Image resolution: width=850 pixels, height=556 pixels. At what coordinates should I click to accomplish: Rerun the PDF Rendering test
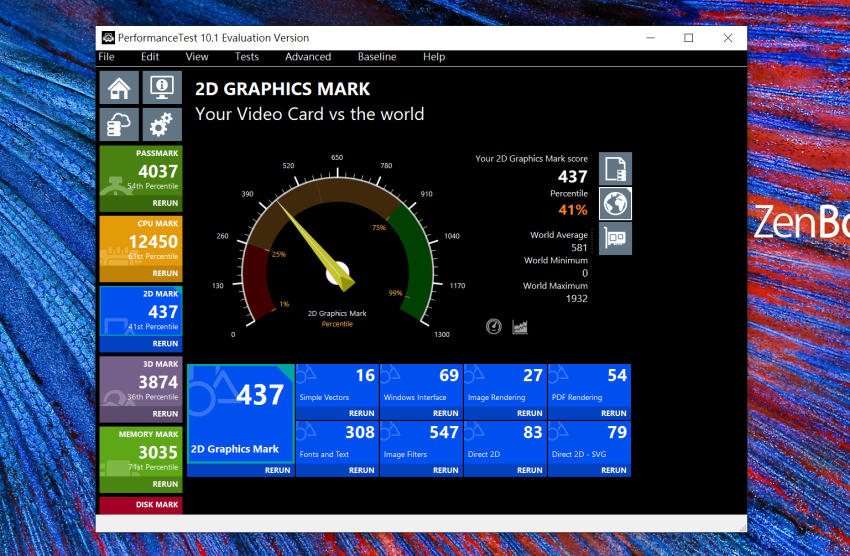tap(614, 413)
